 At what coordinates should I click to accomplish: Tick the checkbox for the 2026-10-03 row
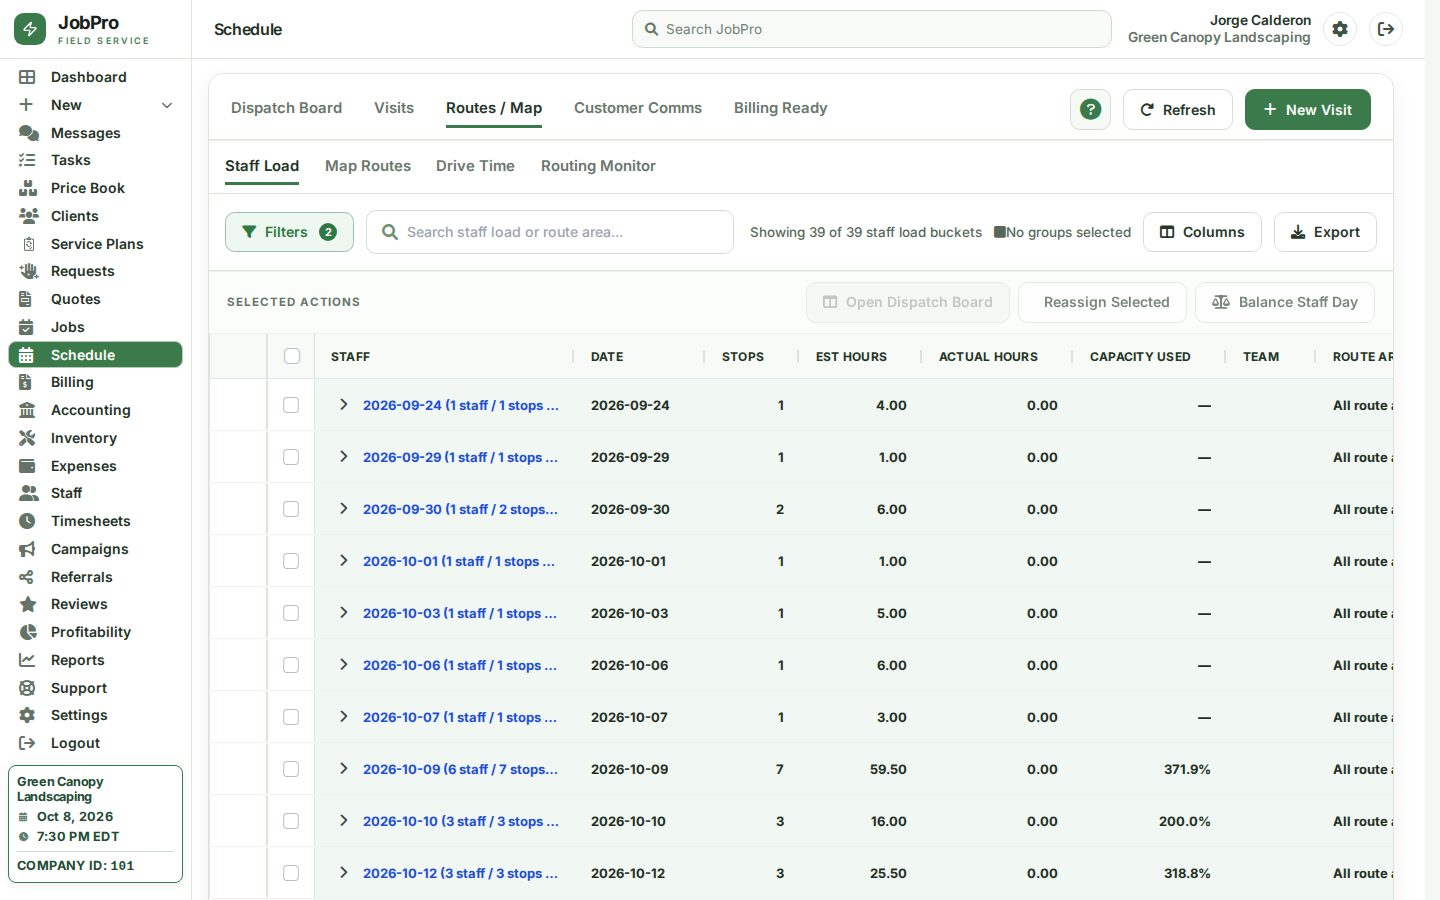(291, 613)
